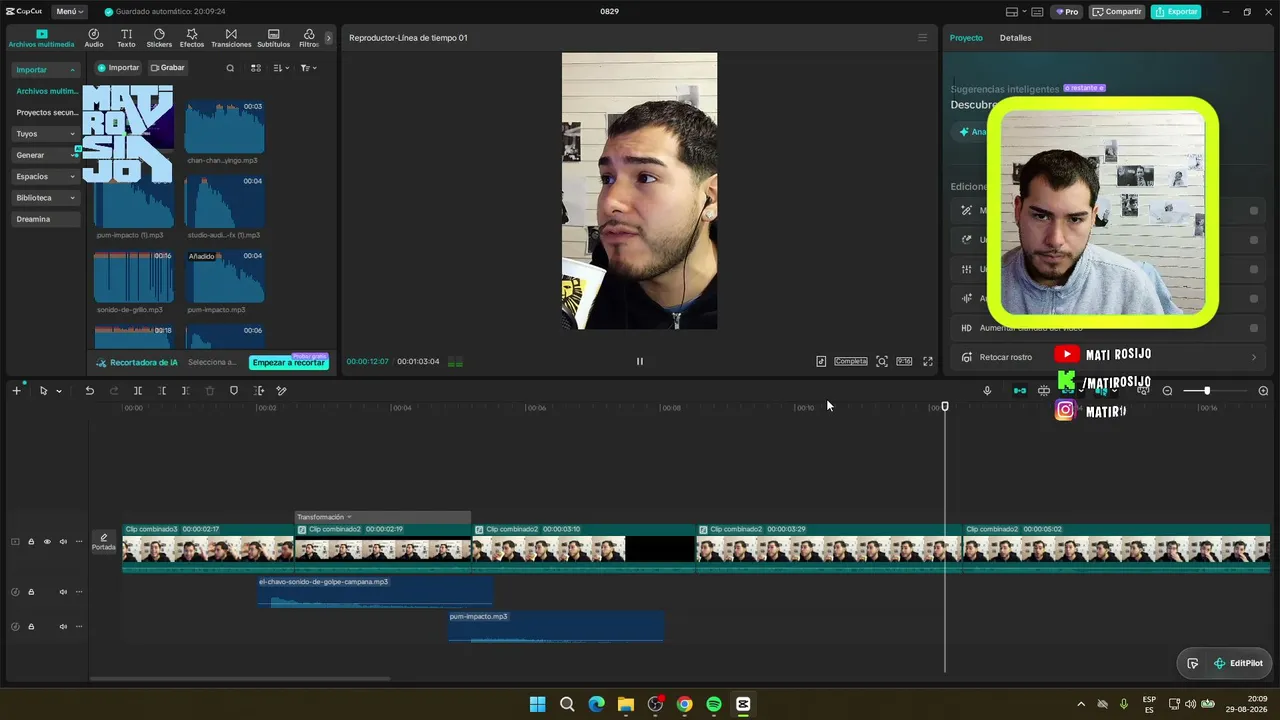1280x720 pixels.
Task: Collapse the Importar section
Action: (x=46, y=70)
